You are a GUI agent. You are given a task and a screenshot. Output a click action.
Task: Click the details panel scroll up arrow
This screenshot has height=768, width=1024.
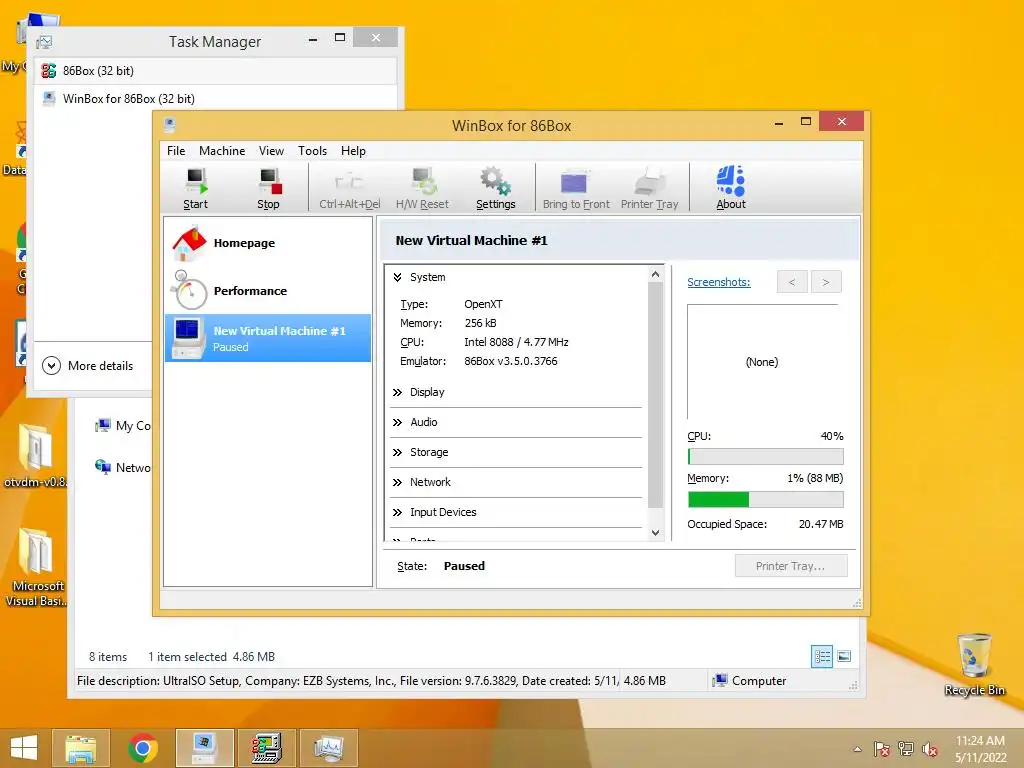tap(656, 275)
